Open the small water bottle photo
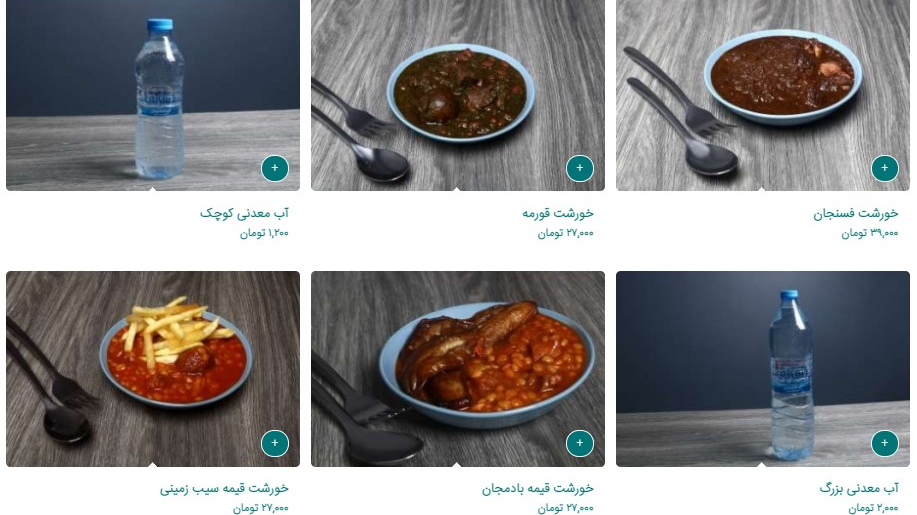 coord(153,95)
